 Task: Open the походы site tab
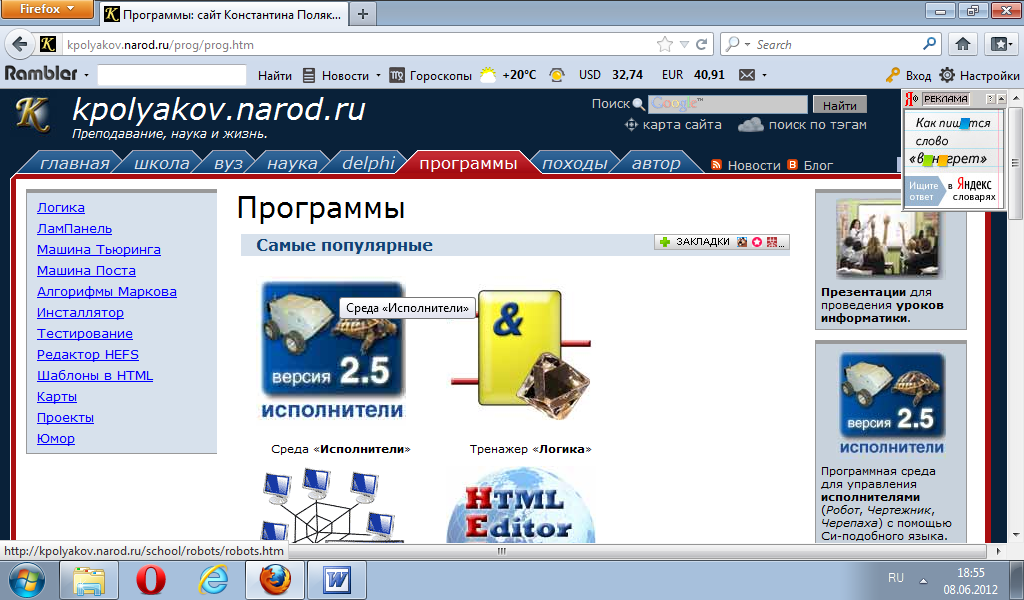pos(575,163)
